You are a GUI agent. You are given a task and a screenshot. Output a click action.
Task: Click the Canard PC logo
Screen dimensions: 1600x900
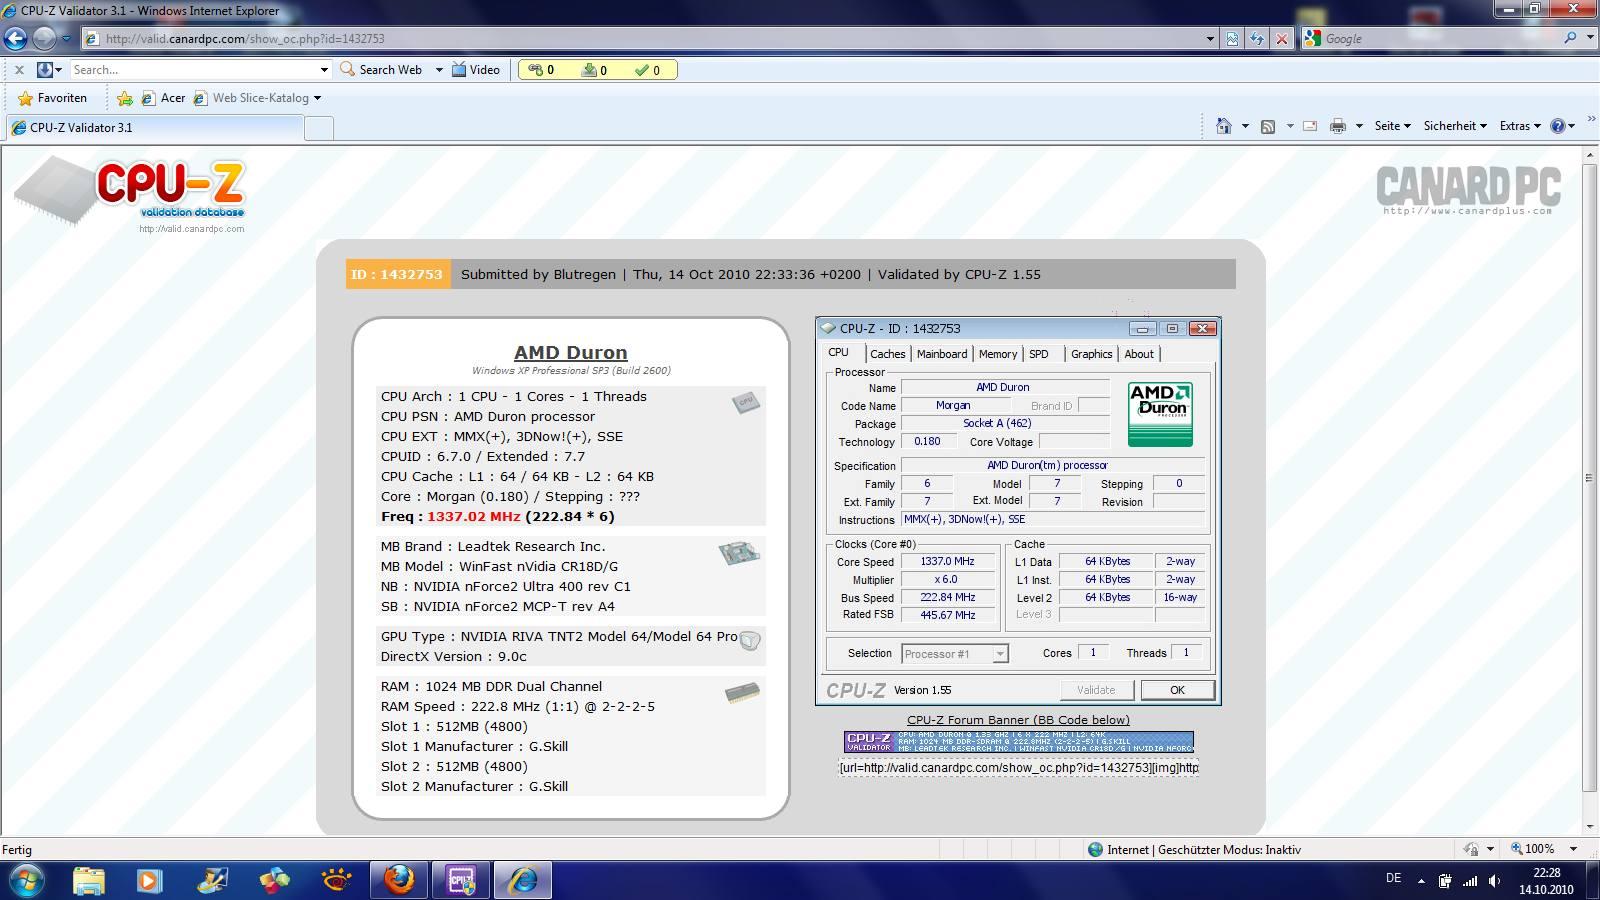(1468, 190)
